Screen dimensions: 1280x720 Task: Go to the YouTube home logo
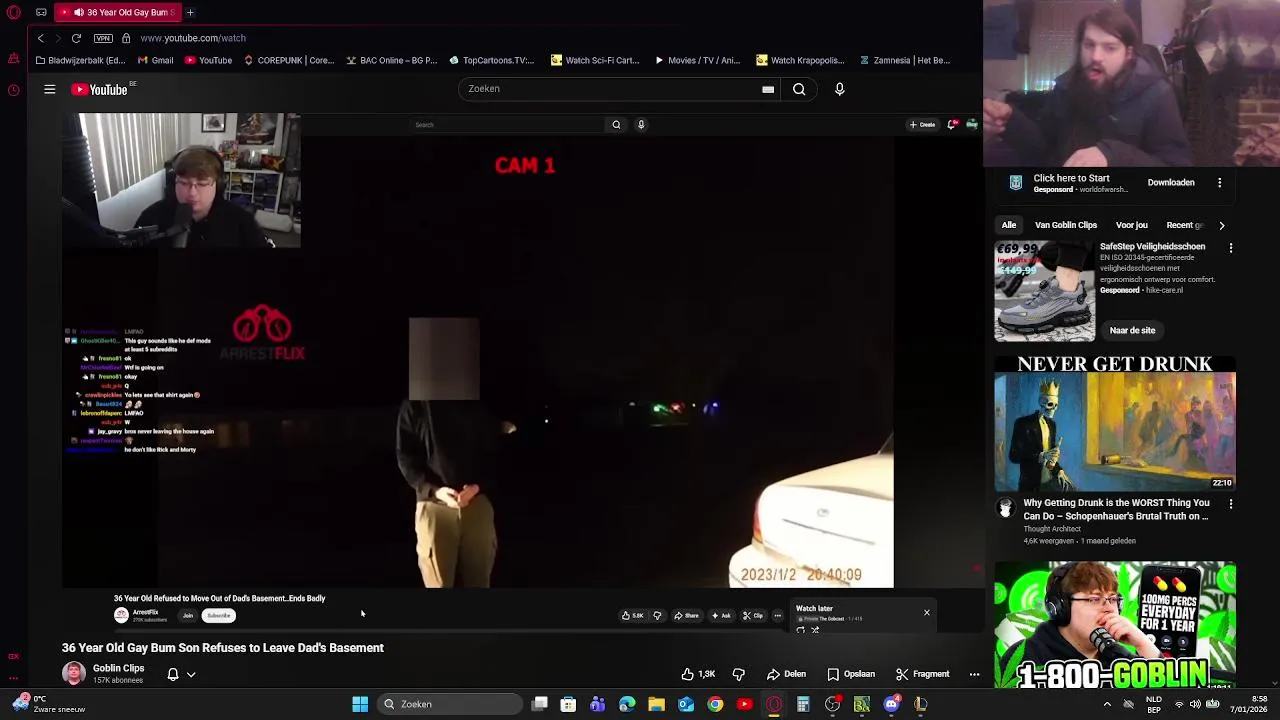100,89
